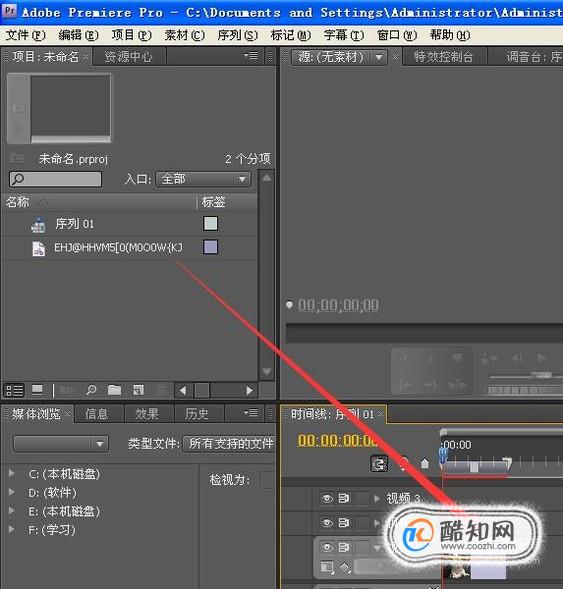Click the sequence icon beside 序列 01
Image resolution: width=563 pixels, height=589 pixels.
38,224
